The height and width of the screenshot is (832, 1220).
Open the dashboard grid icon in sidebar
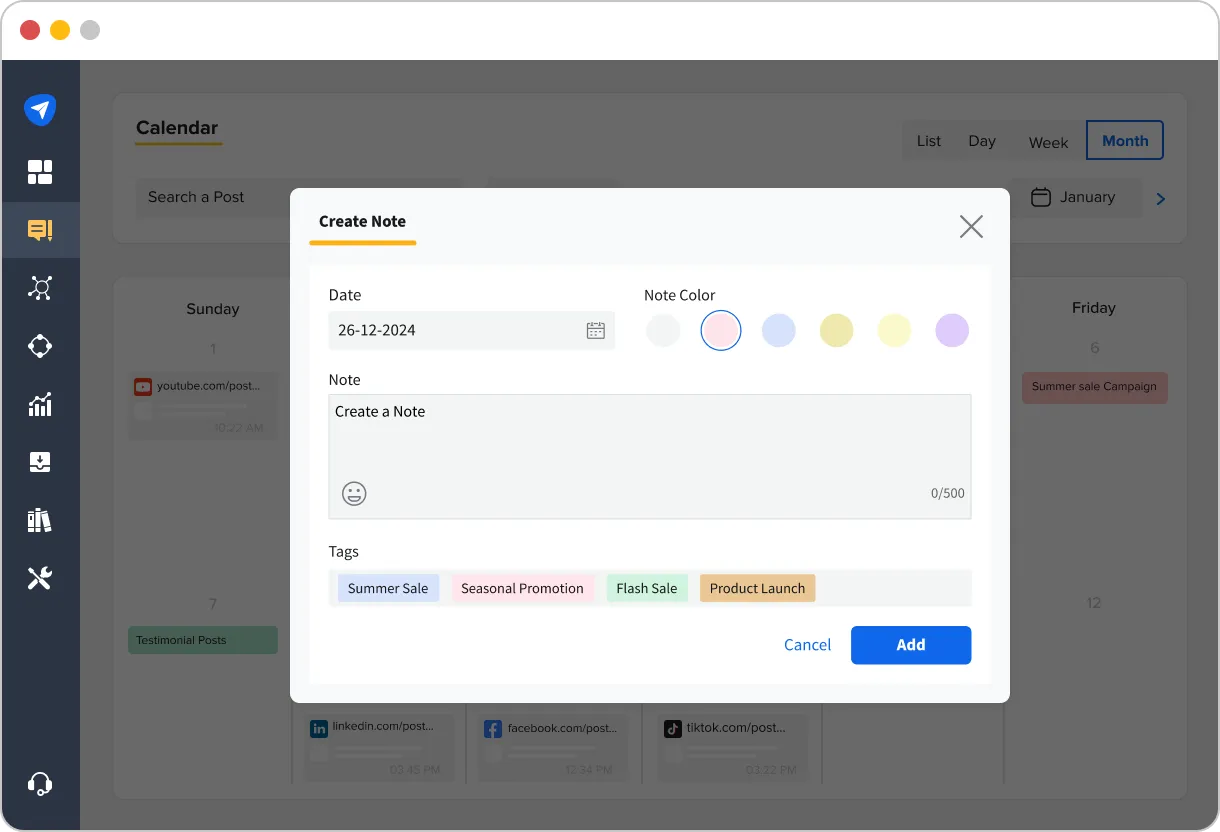click(x=40, y=172)
